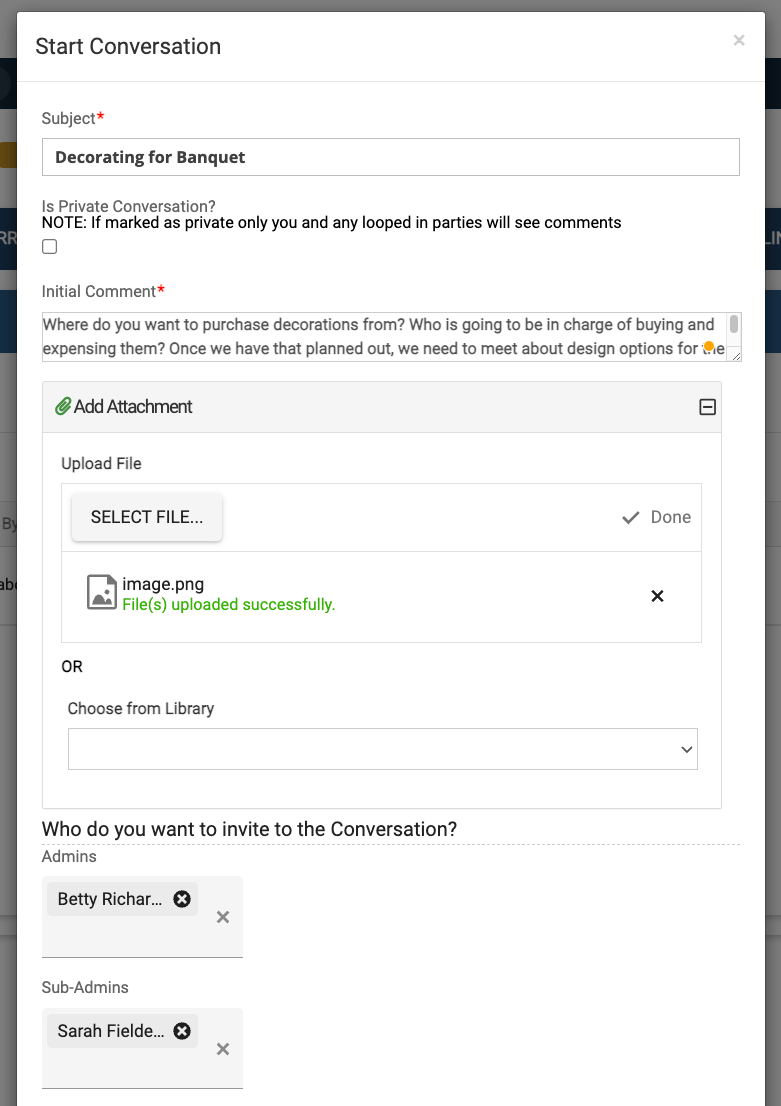Open the Choose from Library dropdown

tap(382, 749)
